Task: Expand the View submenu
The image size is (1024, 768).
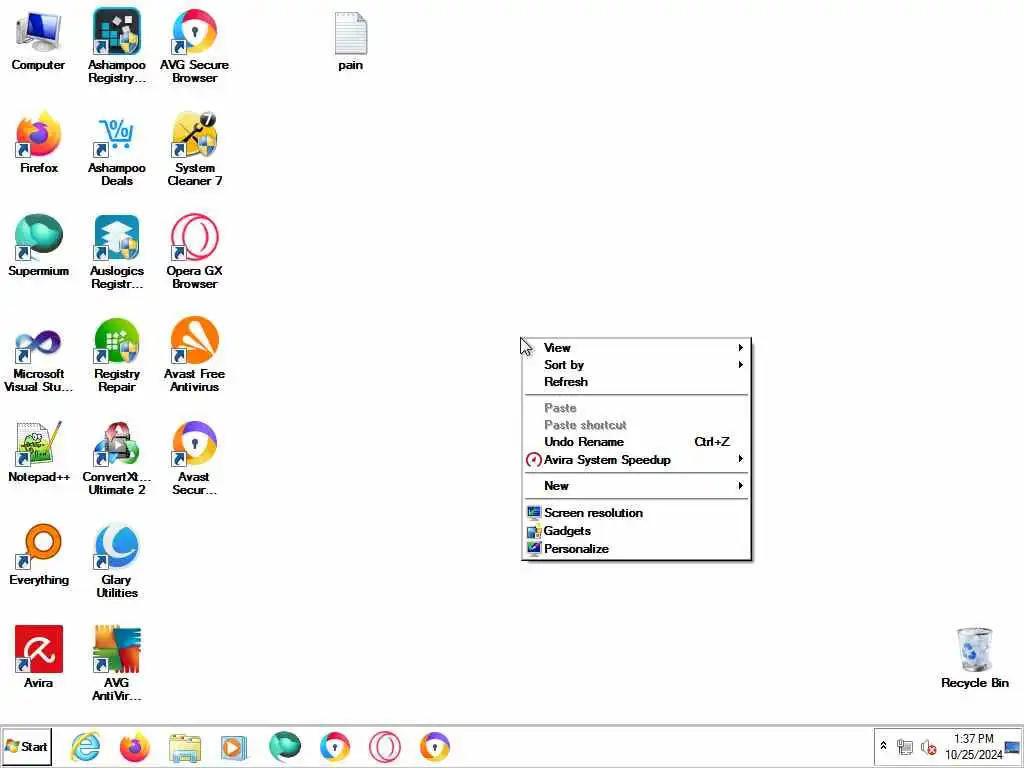Action: tap(637, 347)
